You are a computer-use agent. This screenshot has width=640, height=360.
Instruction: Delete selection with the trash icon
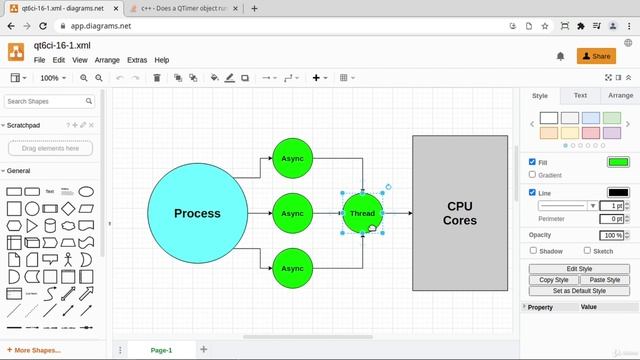click(x=157, y=78)
